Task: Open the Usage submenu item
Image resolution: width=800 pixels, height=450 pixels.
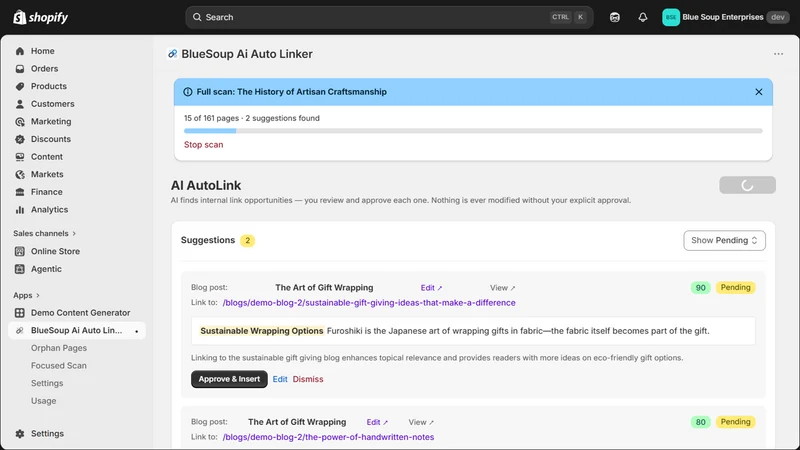Action: 43,401
